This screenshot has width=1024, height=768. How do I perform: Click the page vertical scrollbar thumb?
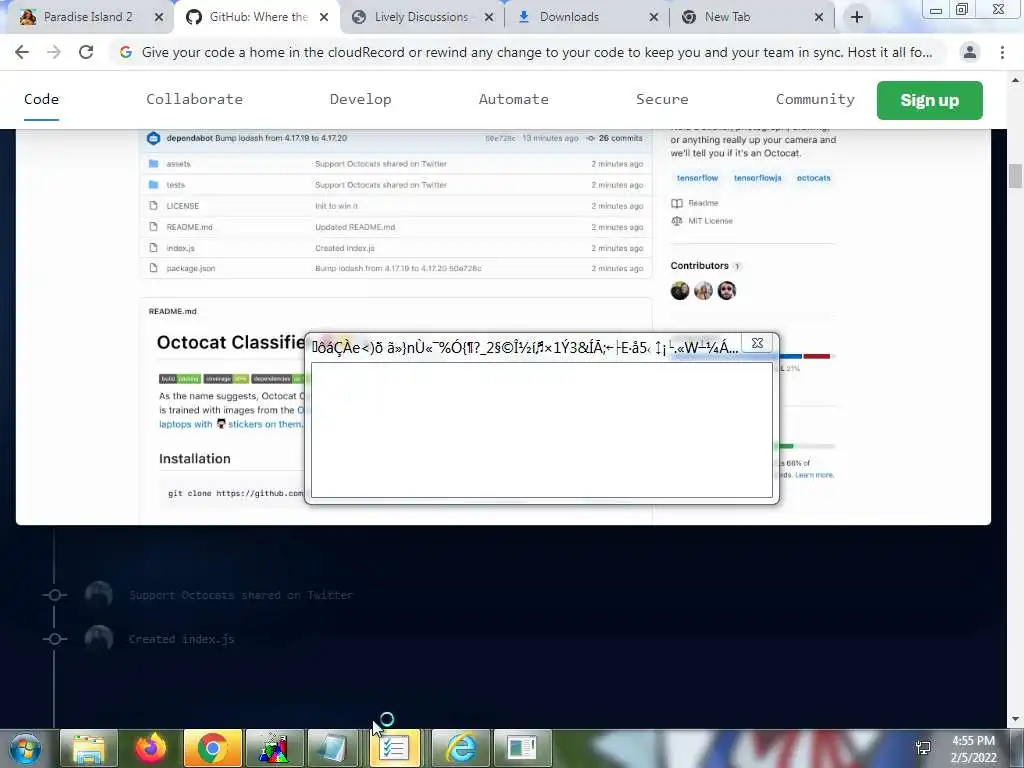point(1015,176)
